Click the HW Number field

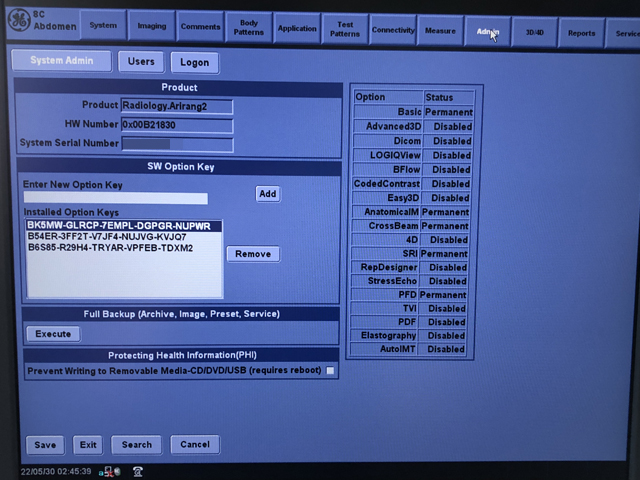pyautogui.click(x=177, y=125)
